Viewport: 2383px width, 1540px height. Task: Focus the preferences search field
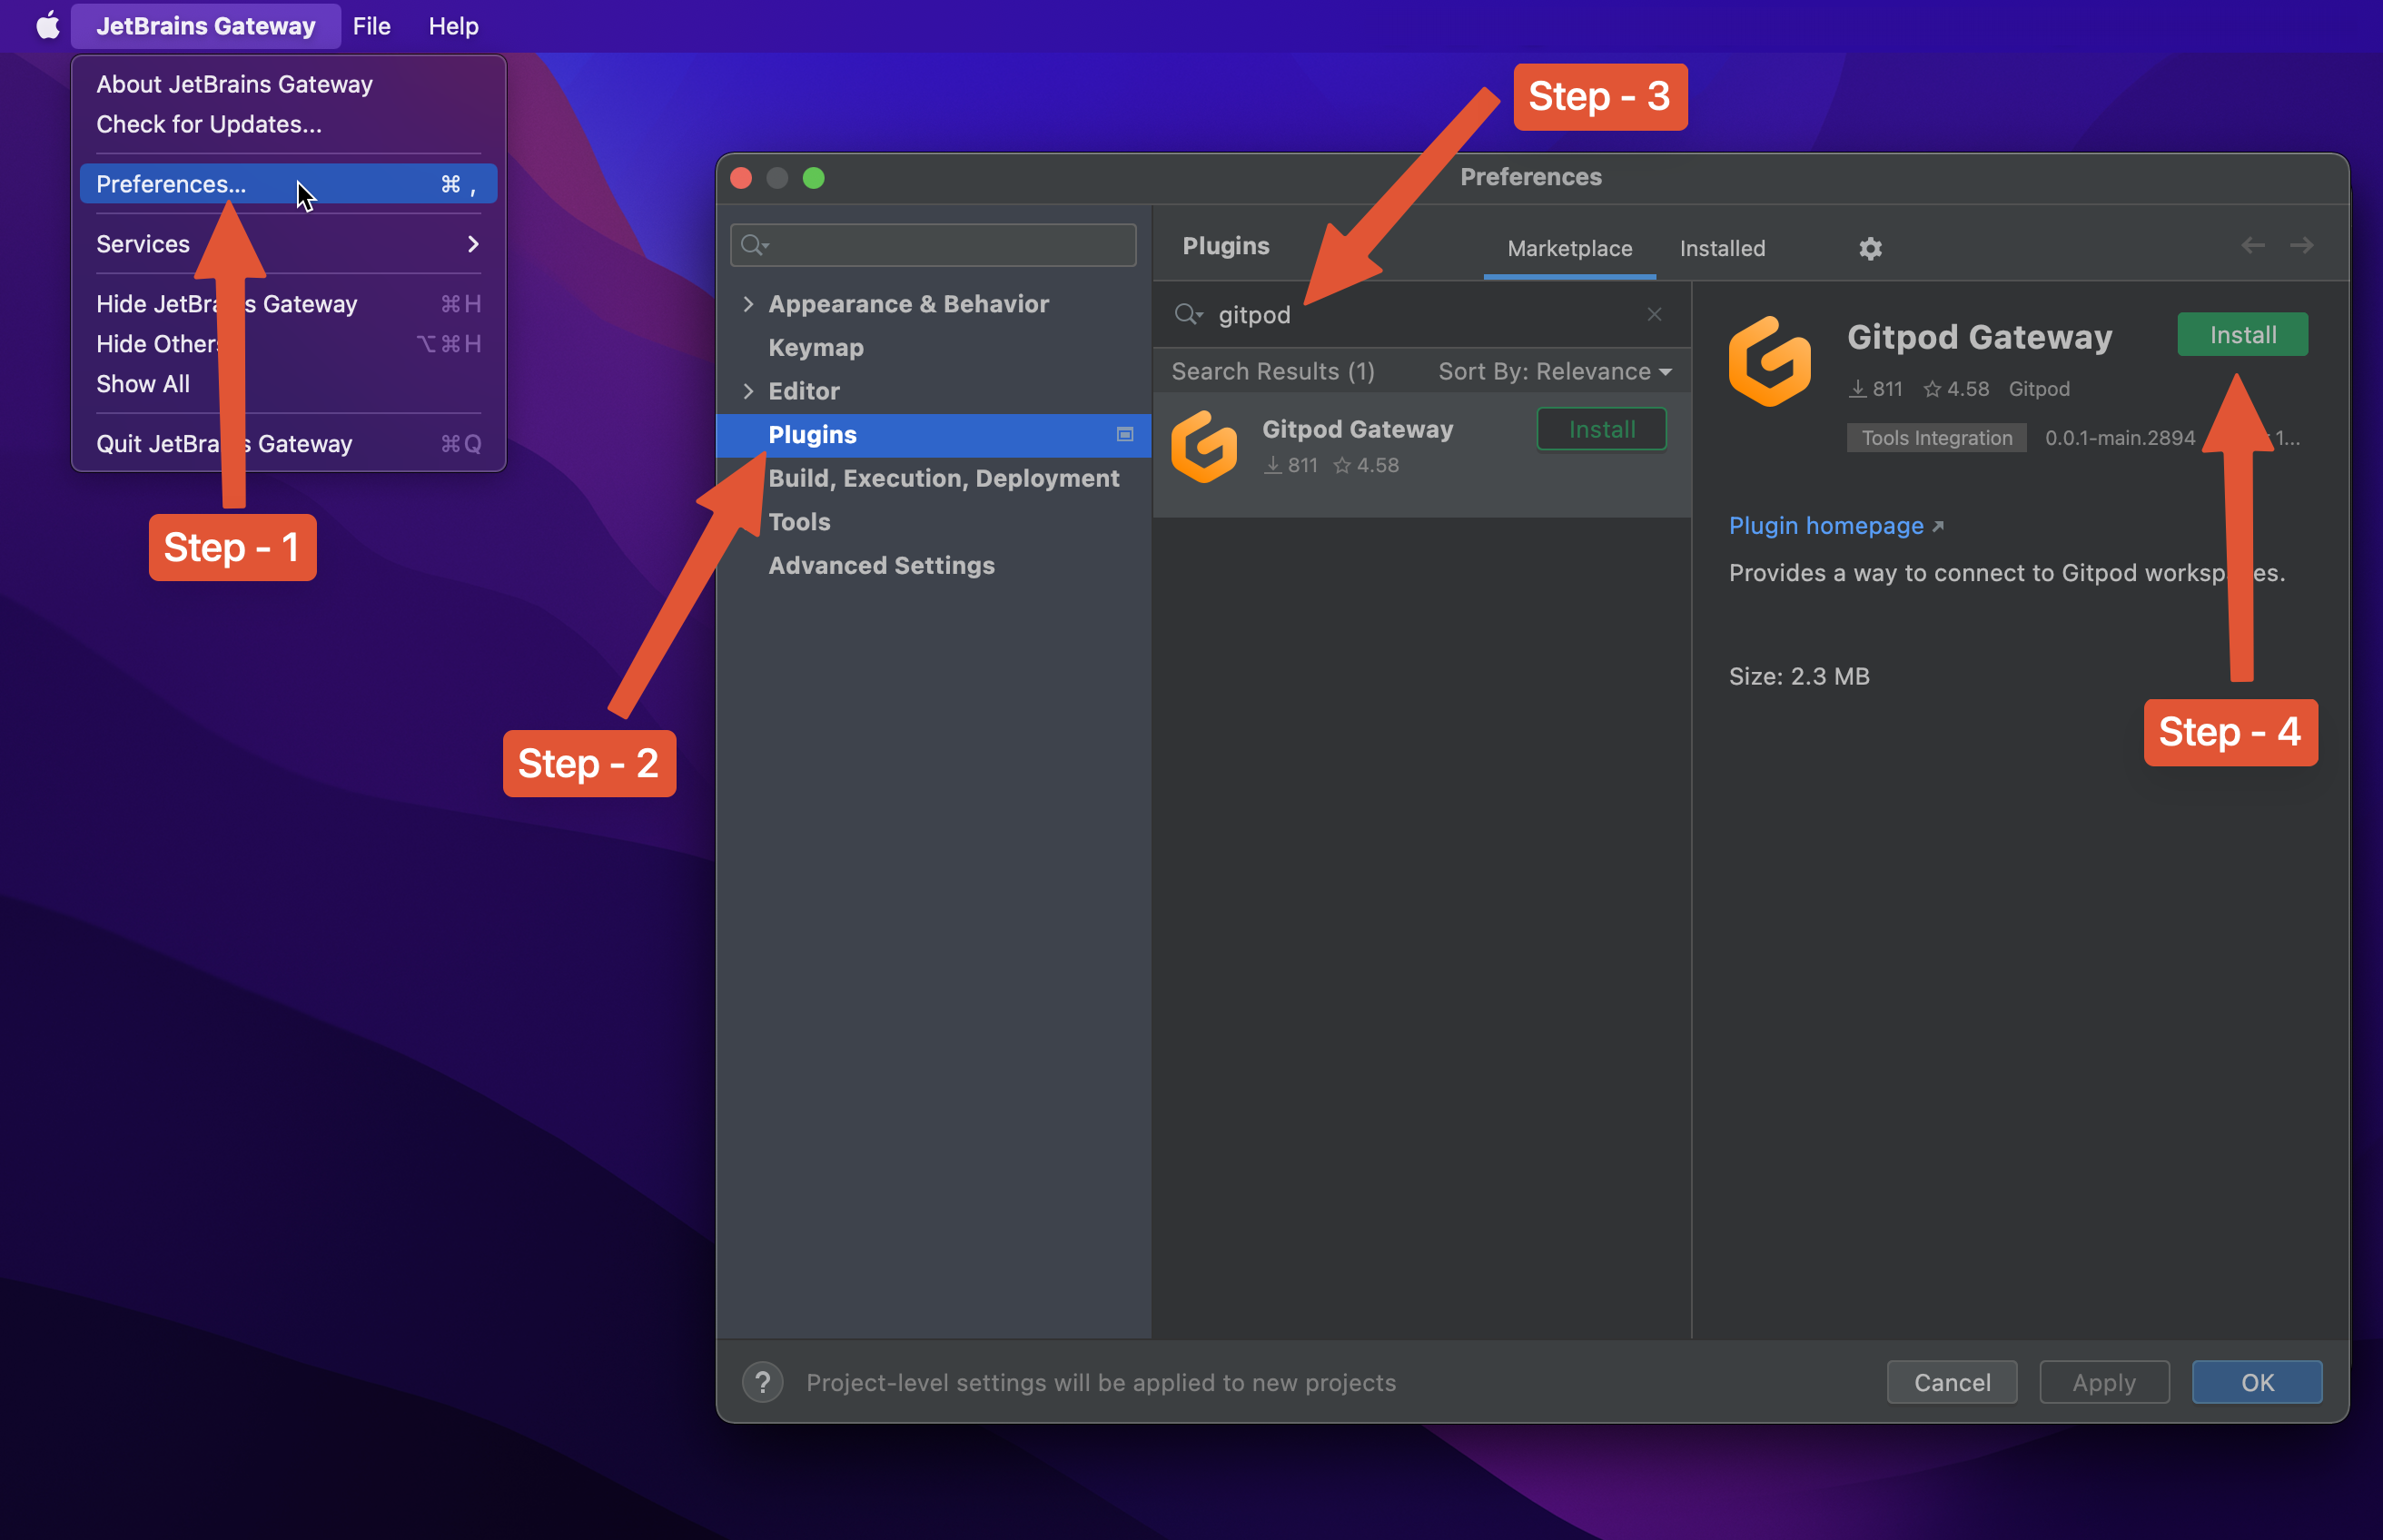932,245
